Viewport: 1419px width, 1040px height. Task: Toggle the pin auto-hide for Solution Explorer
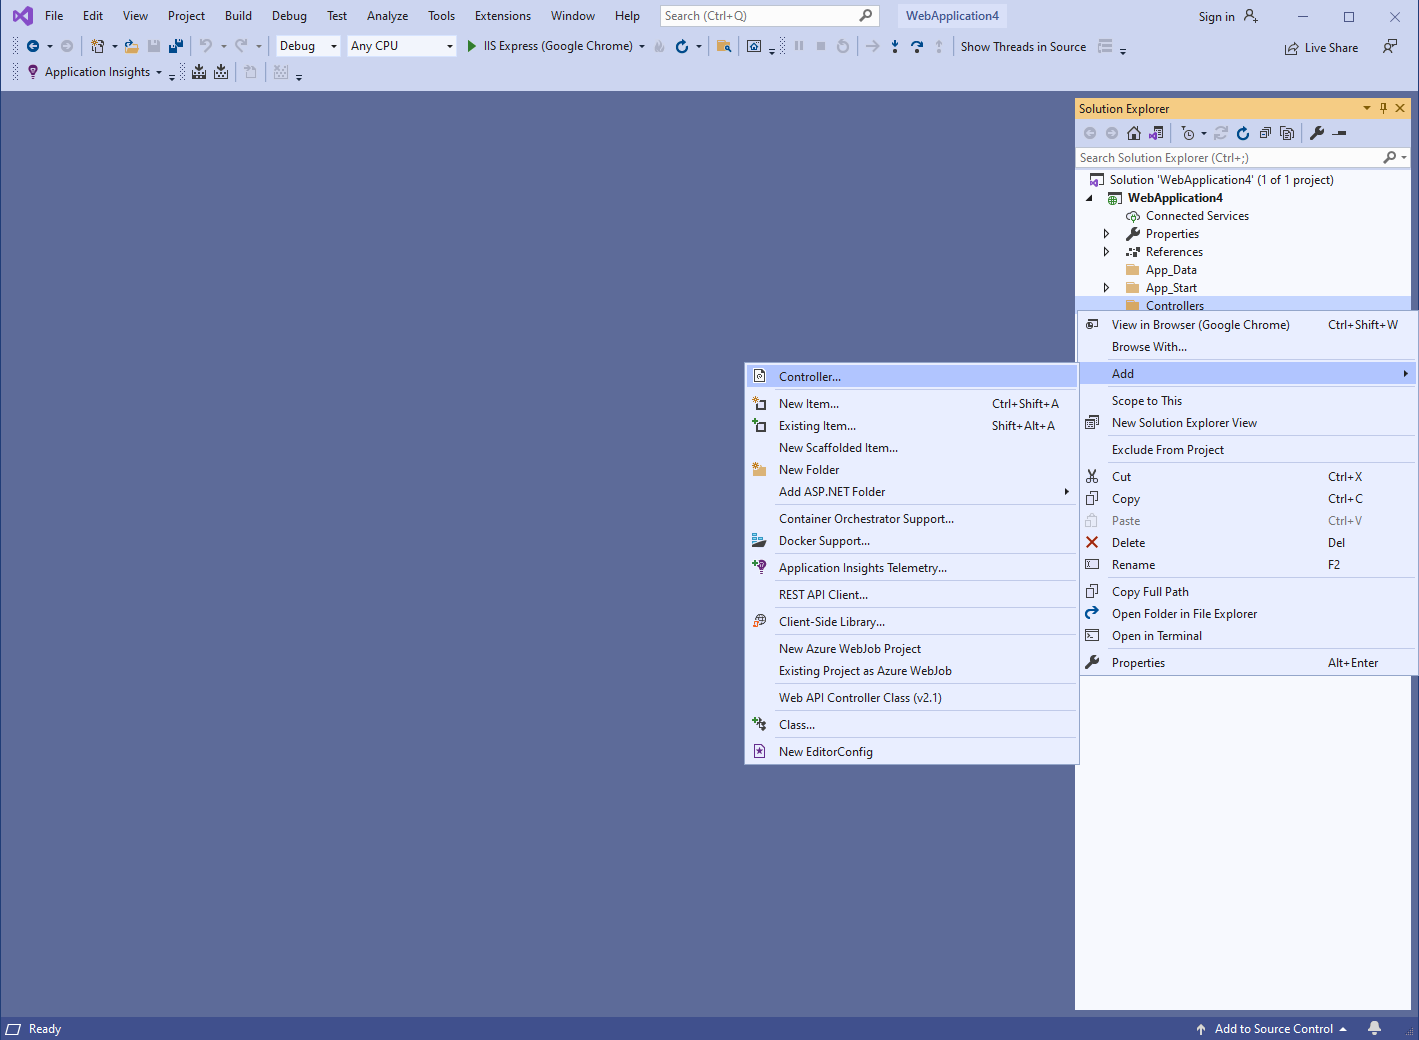[1383, 108]
